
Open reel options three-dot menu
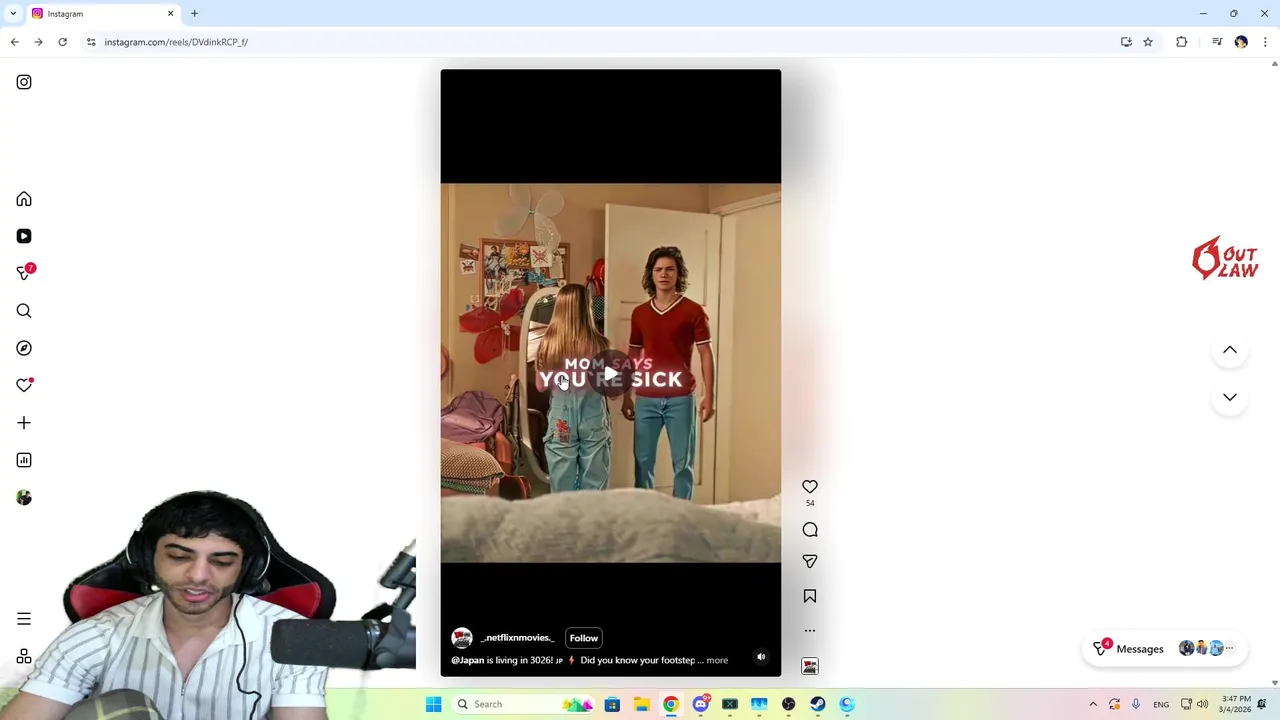pos(810,631)
